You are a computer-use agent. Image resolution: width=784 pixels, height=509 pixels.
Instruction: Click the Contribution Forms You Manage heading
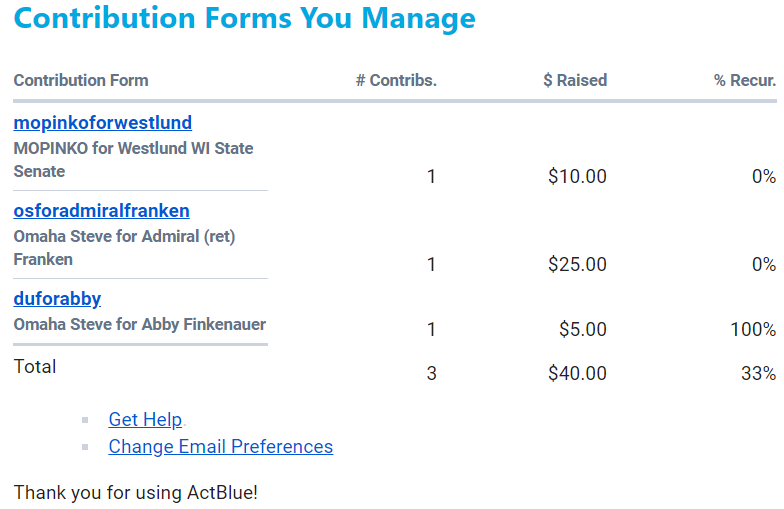click(x=245, y=18)
